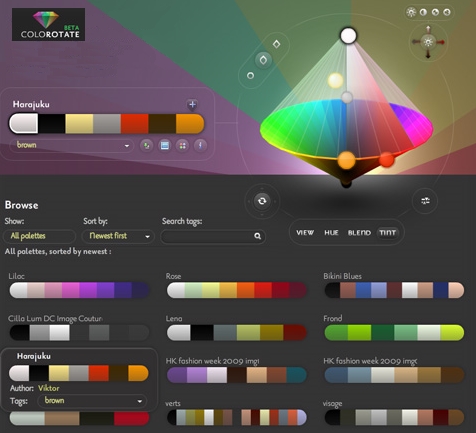Toggle the half-circle contrast icon at top right
The image size is (476, 433).
(423, 13)
